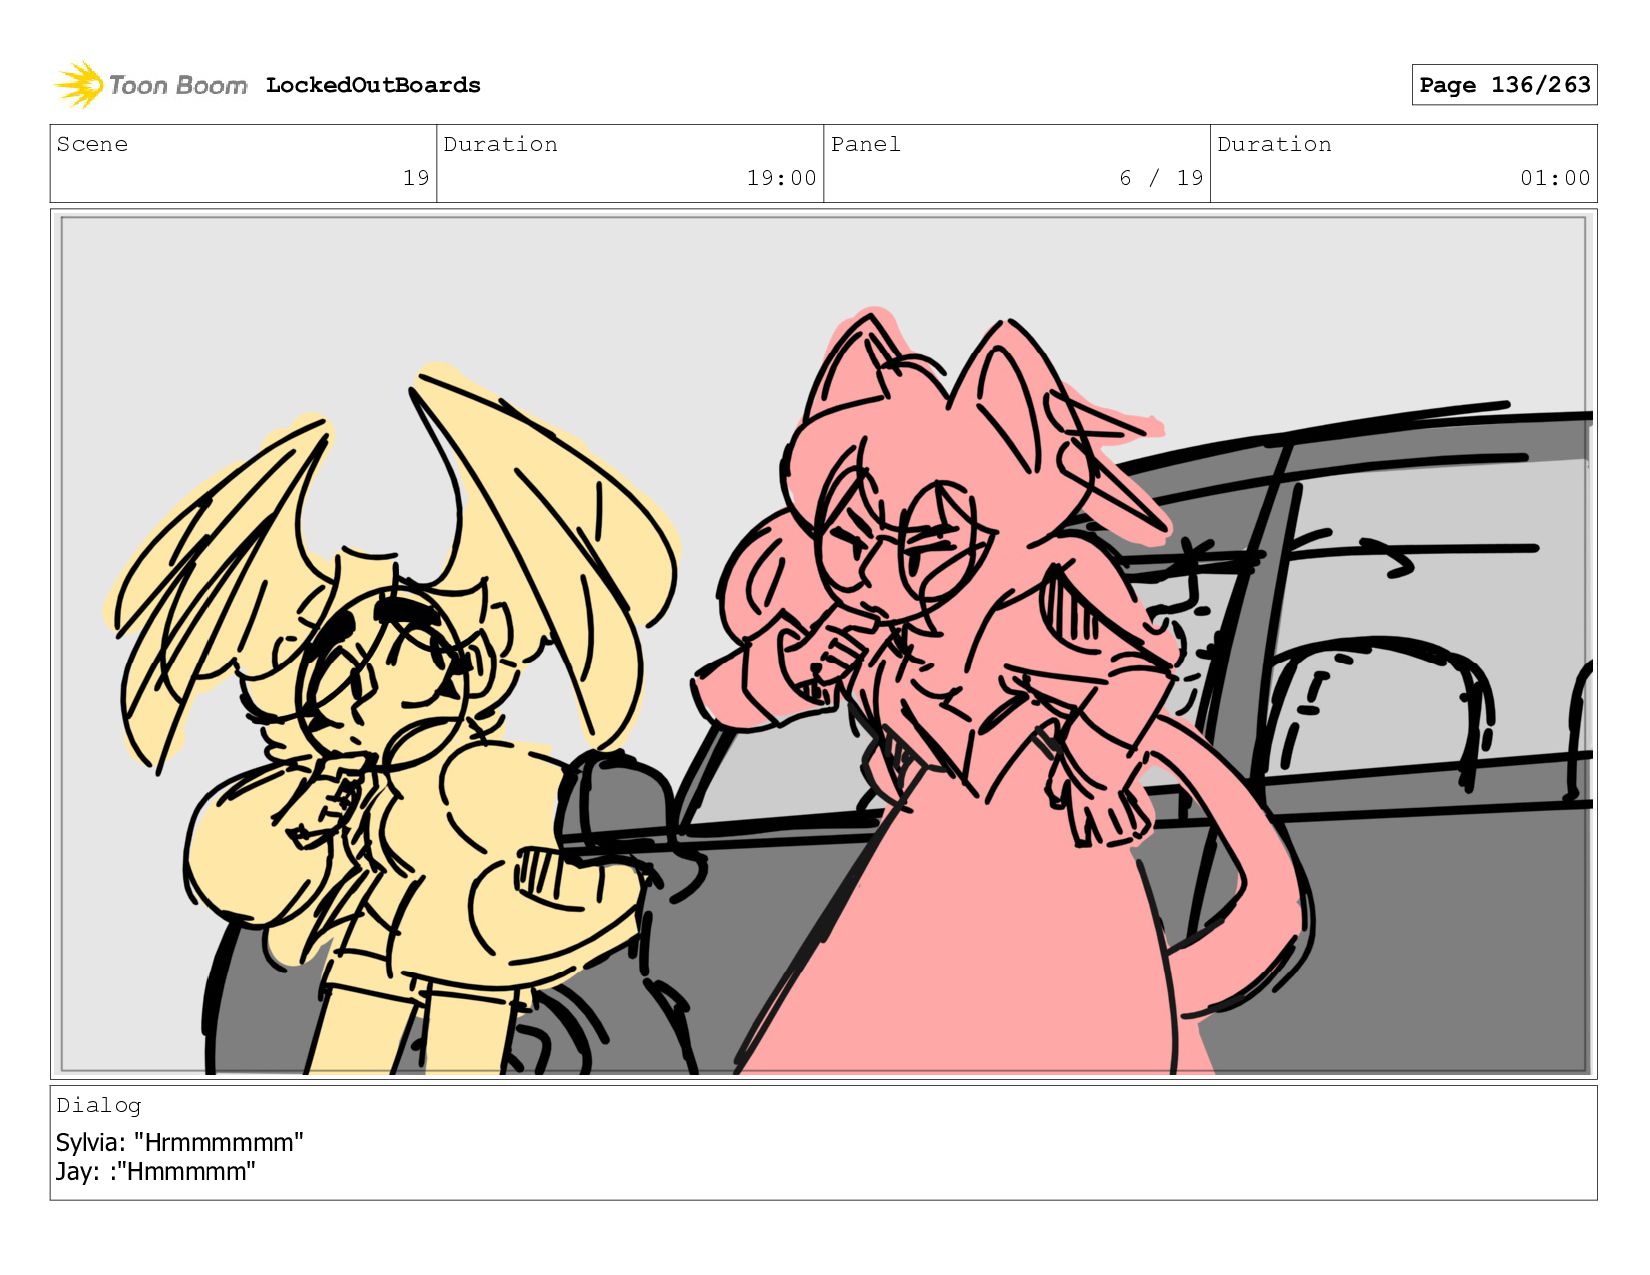Click the Panel label
This screenshot has height=1275, width=1650.
tap(866, 144)
